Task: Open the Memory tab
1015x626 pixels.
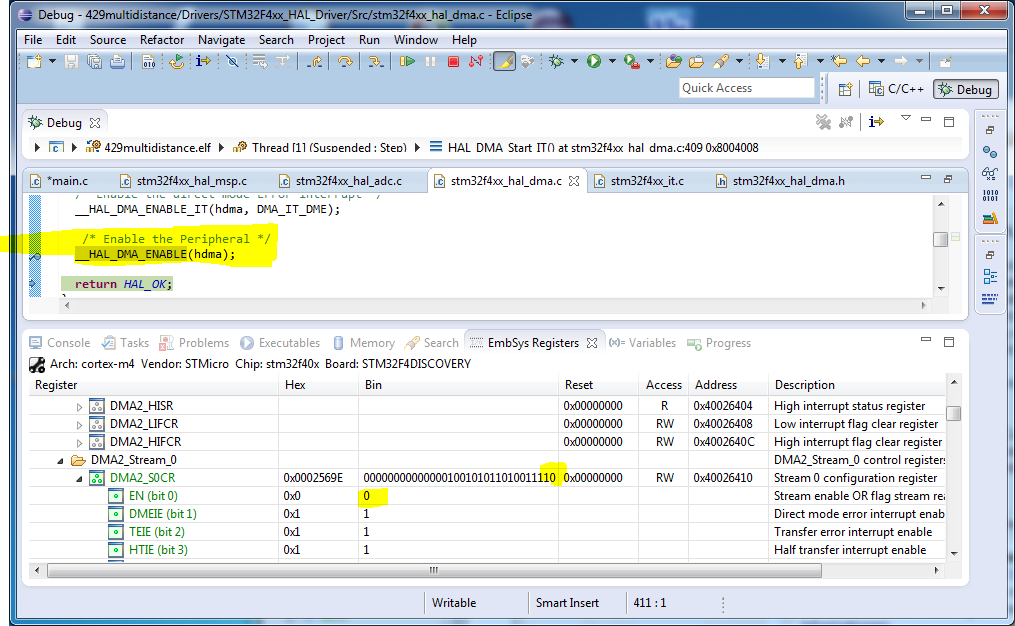Action: (x=364, y=342)
